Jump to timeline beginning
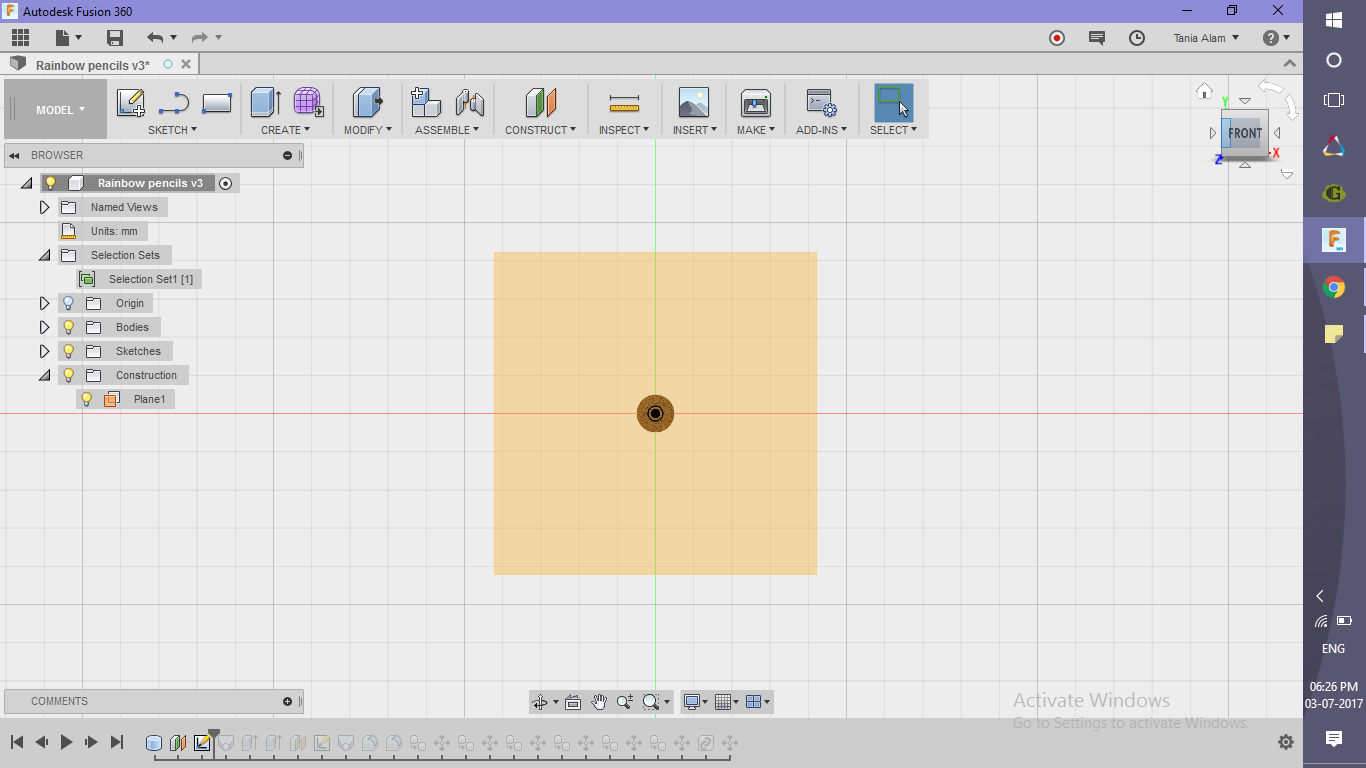 pyautogui.click(x=16, y=742)
